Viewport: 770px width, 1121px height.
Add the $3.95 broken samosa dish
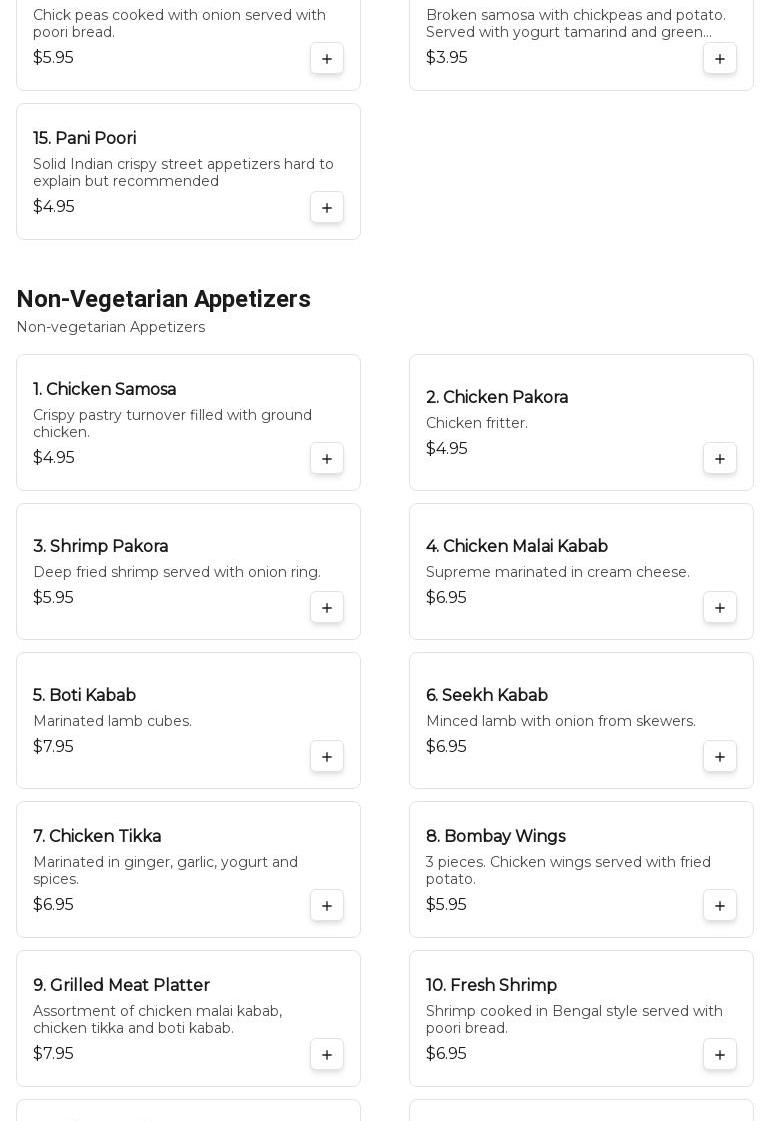(x=720, y=59)
